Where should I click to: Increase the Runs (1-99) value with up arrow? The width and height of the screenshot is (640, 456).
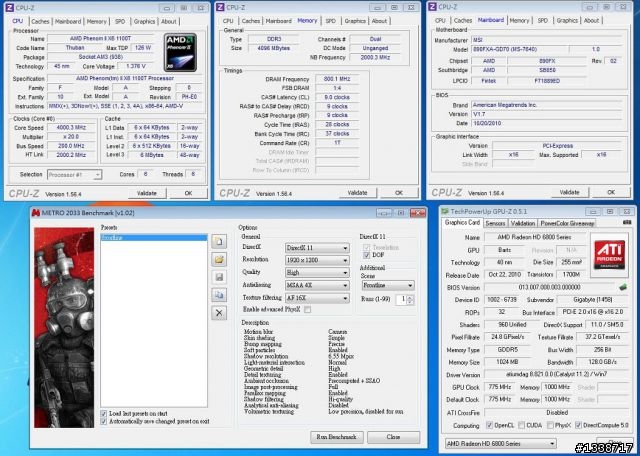(x=410, y=297)
